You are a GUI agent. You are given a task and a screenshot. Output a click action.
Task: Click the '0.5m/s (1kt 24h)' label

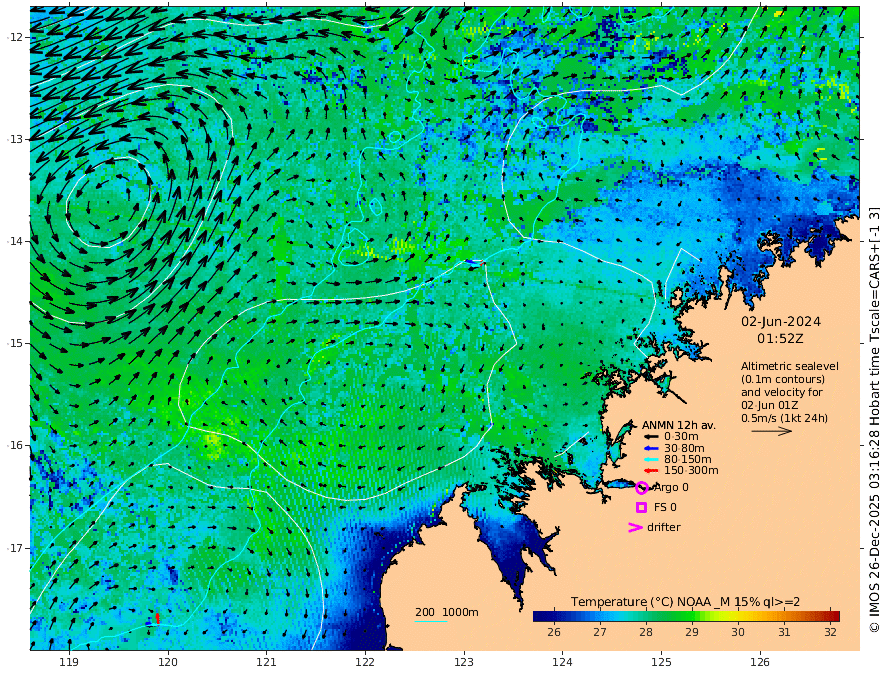(785, 418)
